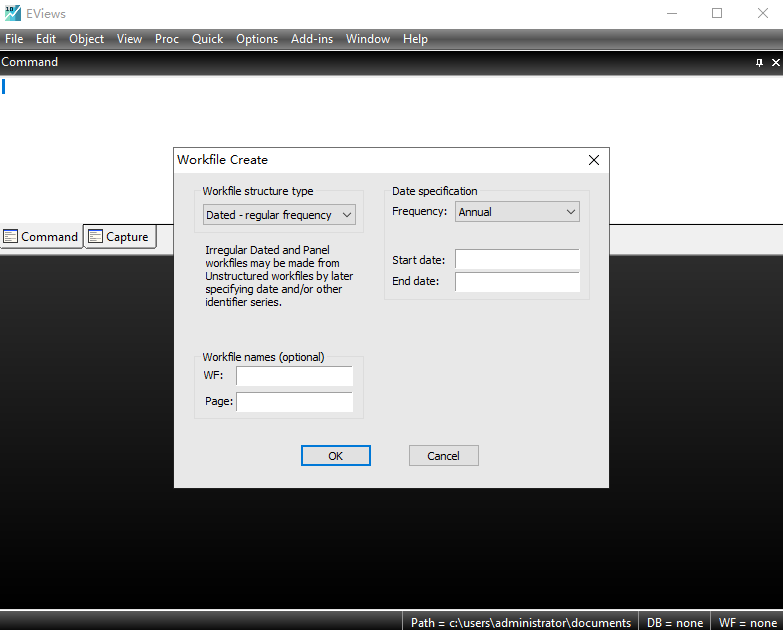Cancel the Workfile Create dialog
Screen dimensions: 783x630
pyautogui.click(x=443, y=456)
